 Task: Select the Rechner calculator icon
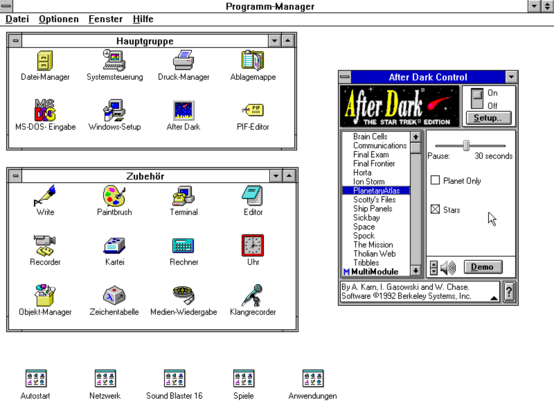click(x=183, y=245)
